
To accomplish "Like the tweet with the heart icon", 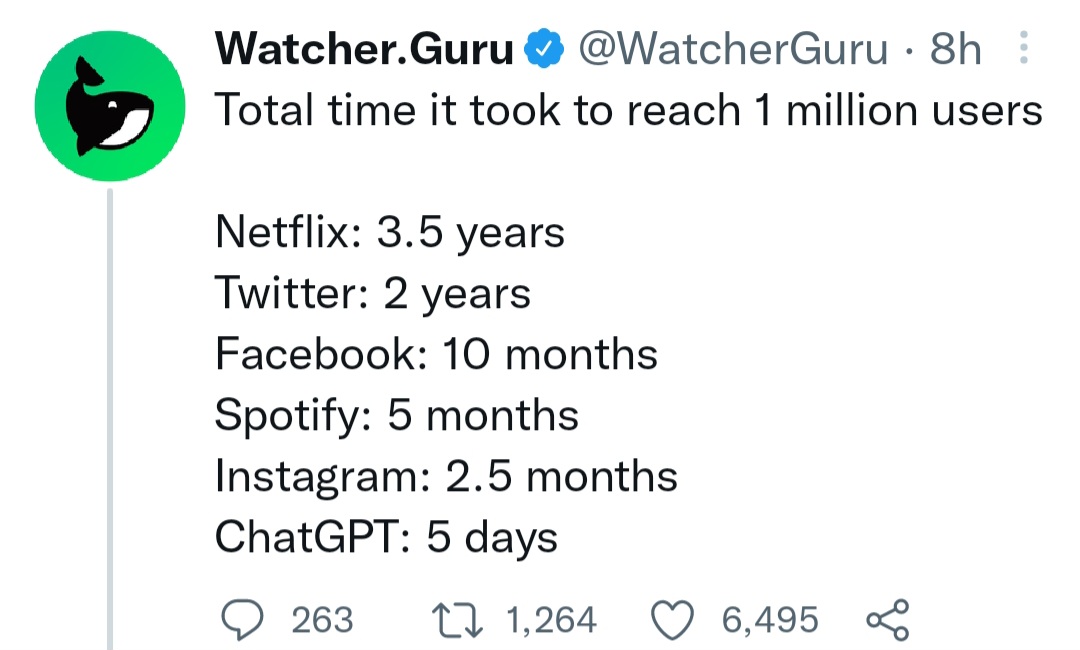I will tap(674, 620).
